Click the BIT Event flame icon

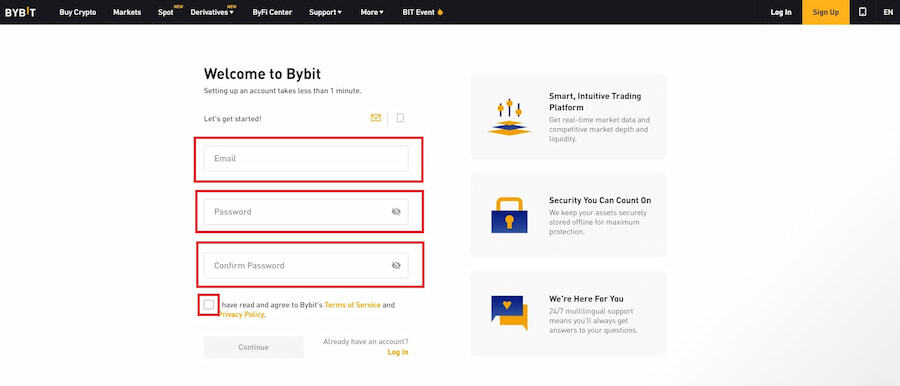pyautogui.click(x=440, y=12)
